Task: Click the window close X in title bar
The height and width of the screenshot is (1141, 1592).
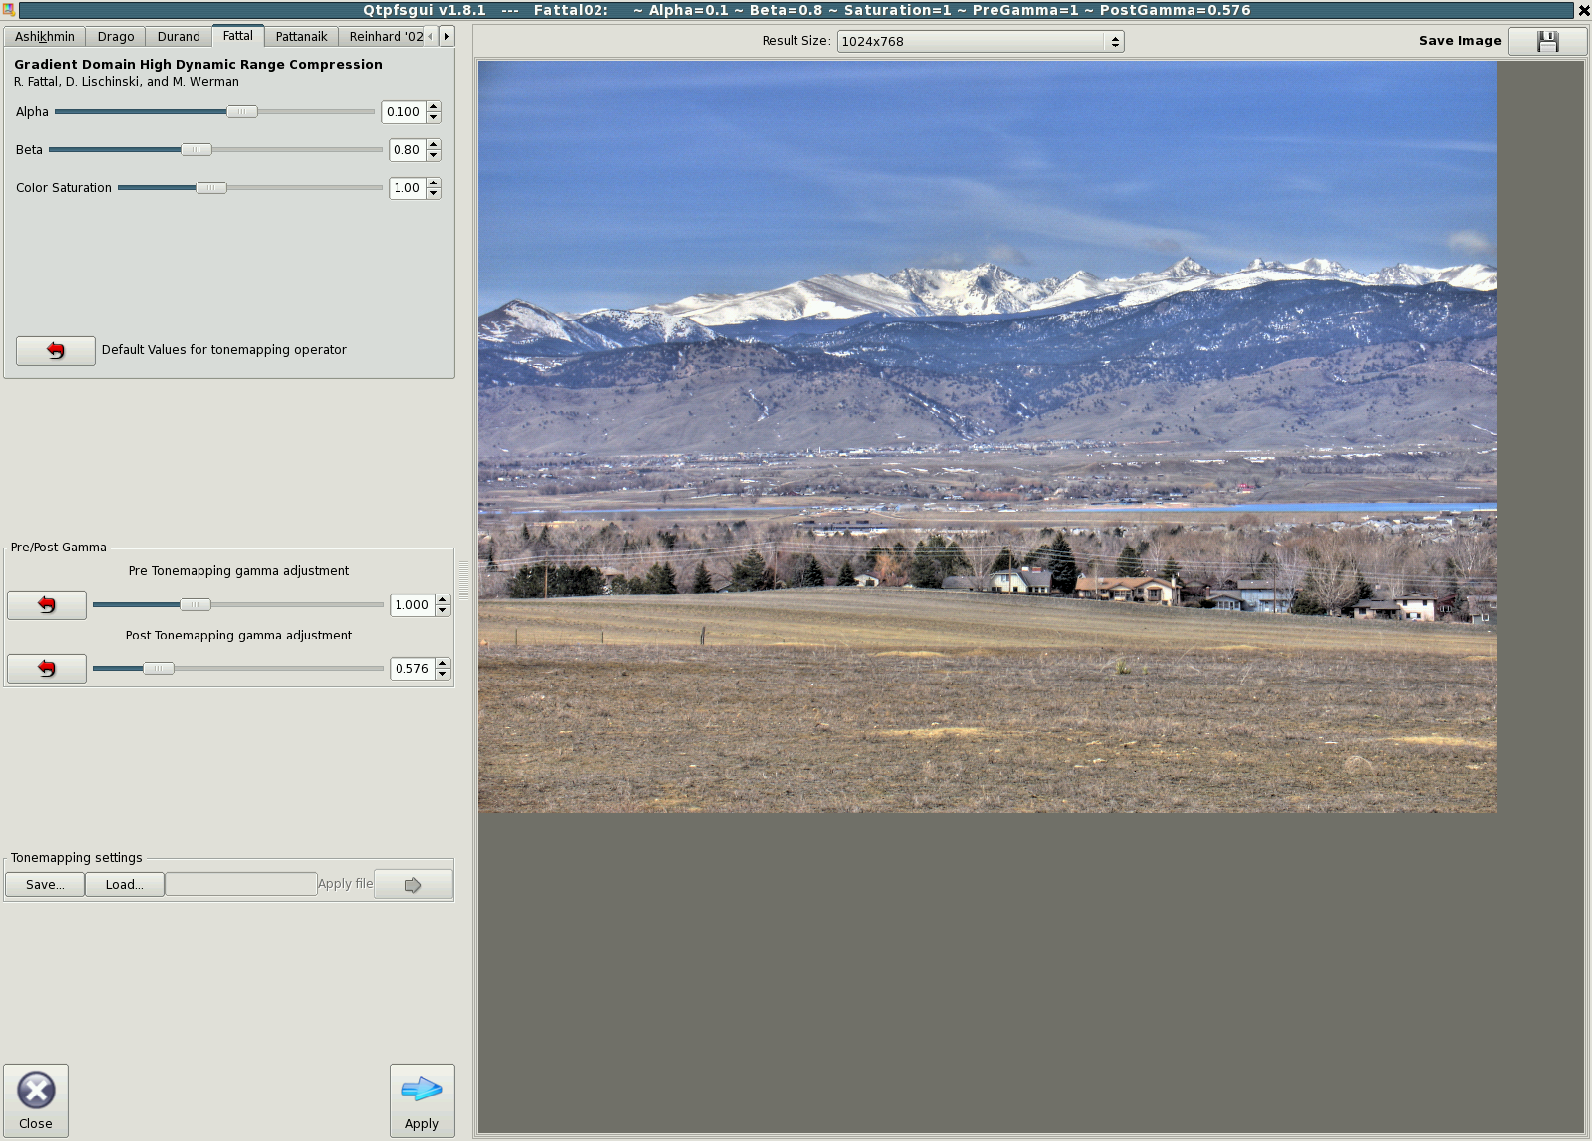Action: point(1583,10)
